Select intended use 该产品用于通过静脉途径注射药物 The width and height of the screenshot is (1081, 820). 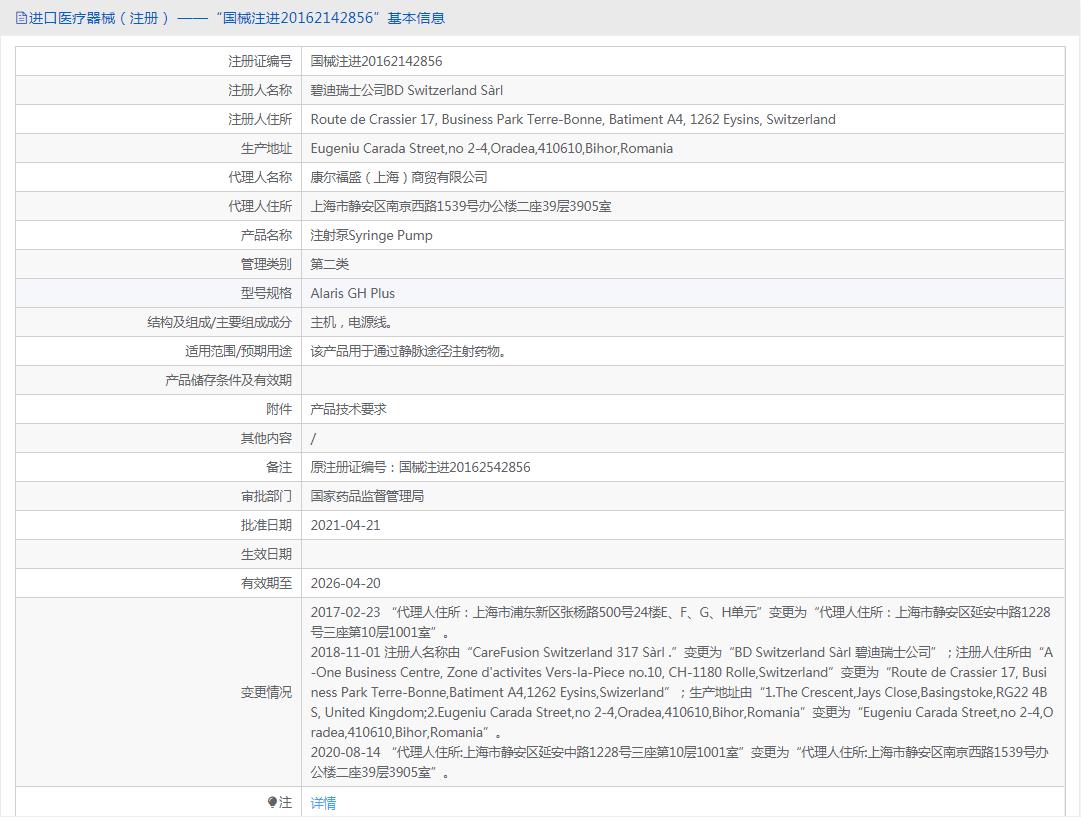(x=410, y=351)
